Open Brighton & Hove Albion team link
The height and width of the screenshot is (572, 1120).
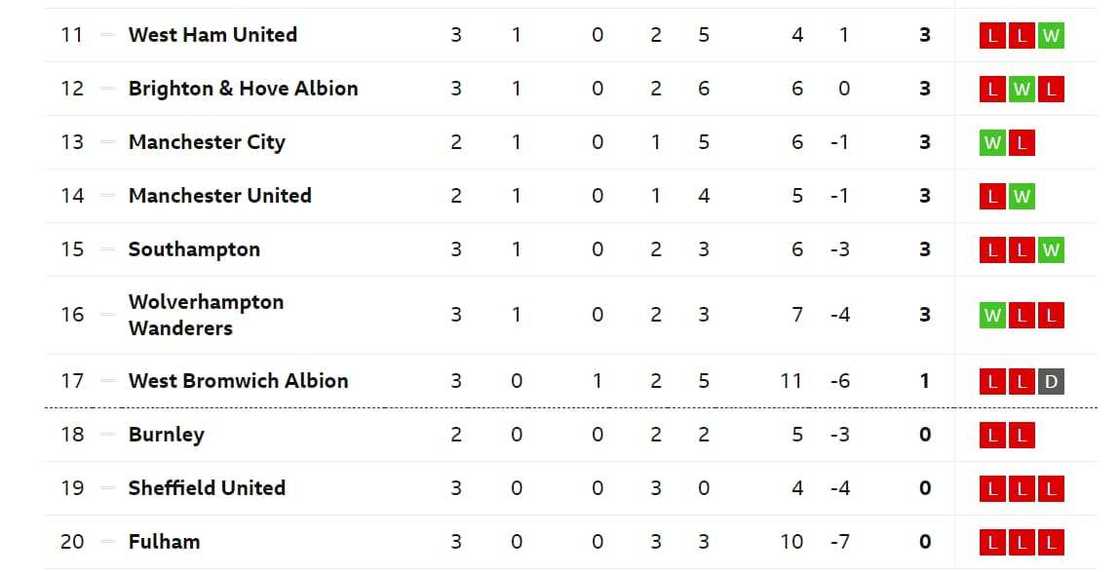click(243, 88)
